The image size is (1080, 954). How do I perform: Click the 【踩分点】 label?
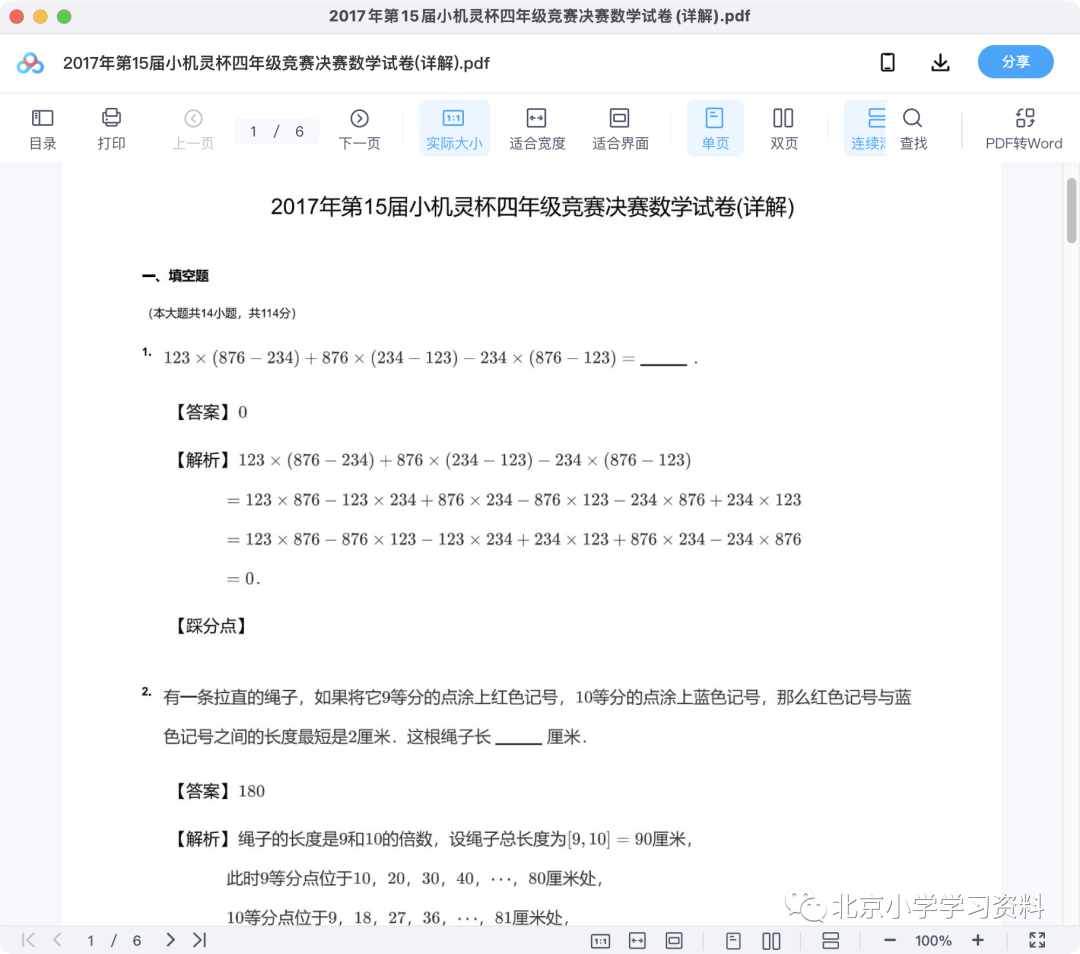(x=209, y=626)
